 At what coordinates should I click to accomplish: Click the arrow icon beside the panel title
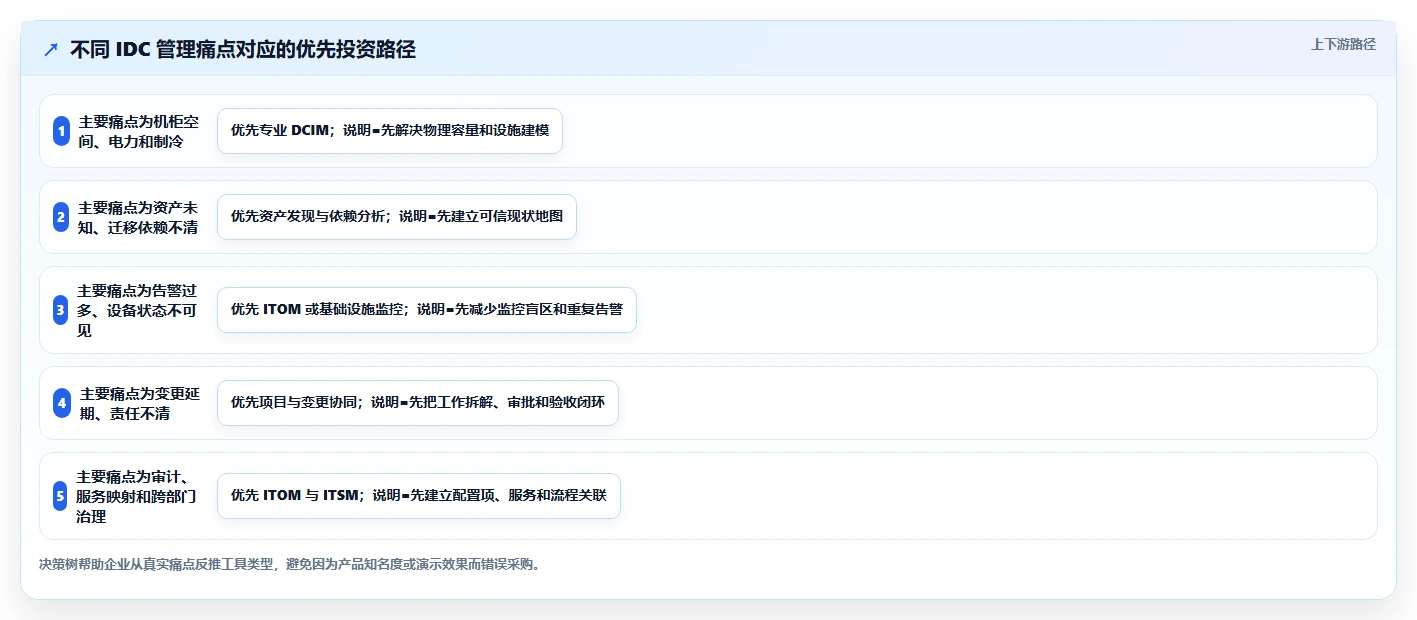tap(51, 50)
